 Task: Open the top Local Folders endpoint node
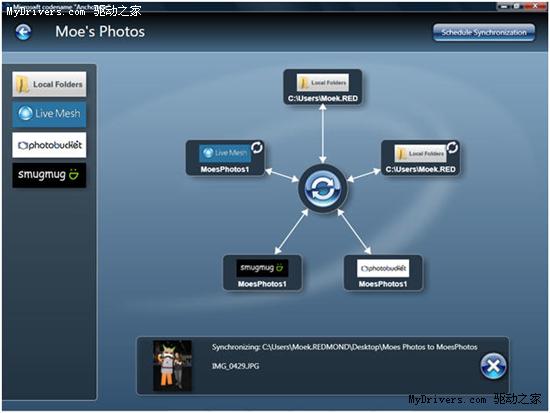click(x=323, y=87)
